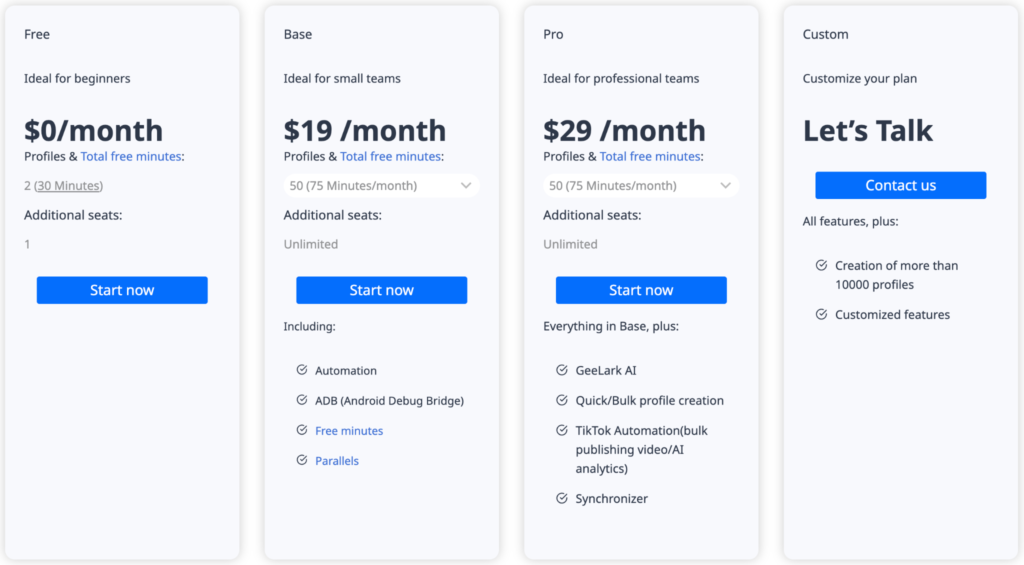Open Total free minutes link in Free plan

pyautogui.click(x=131, y=156)
